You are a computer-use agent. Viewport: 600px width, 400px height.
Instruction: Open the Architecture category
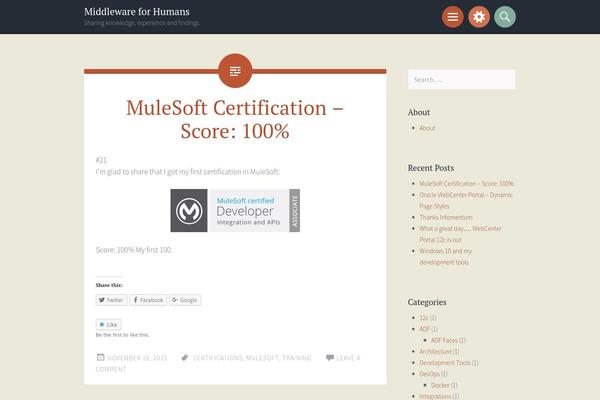435,351
